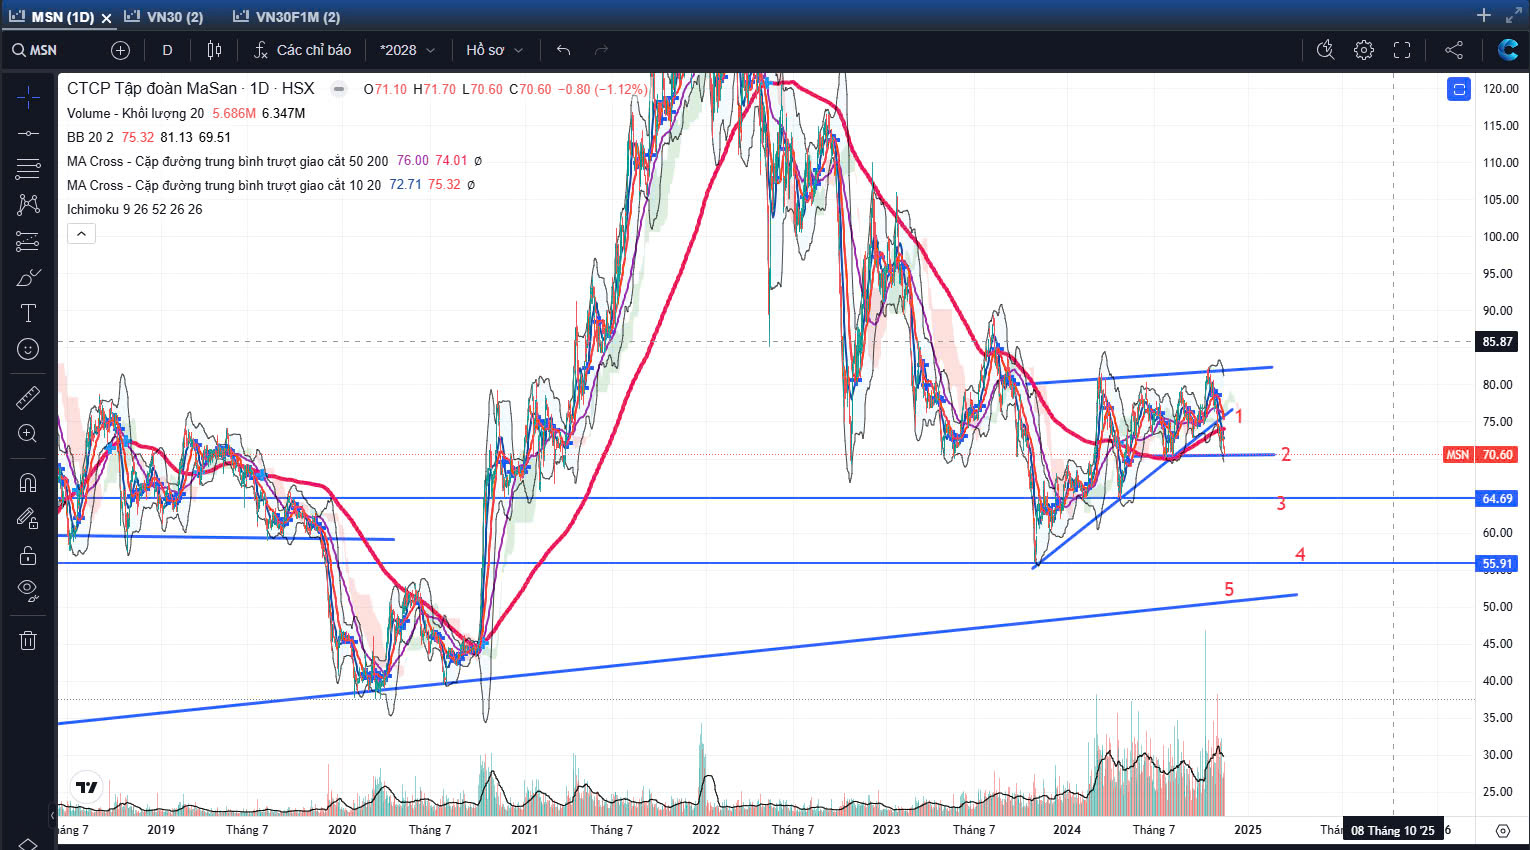Image resolution: width=1530 pixels, height=850 pixels.
Task: Activate the zoom in tool
Action: click(28, 434)
